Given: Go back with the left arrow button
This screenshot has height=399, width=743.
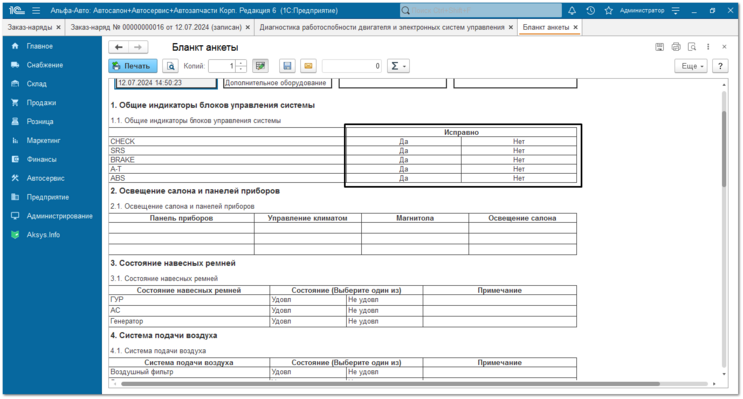Looking at the screenshot, I should pos(119,47).
